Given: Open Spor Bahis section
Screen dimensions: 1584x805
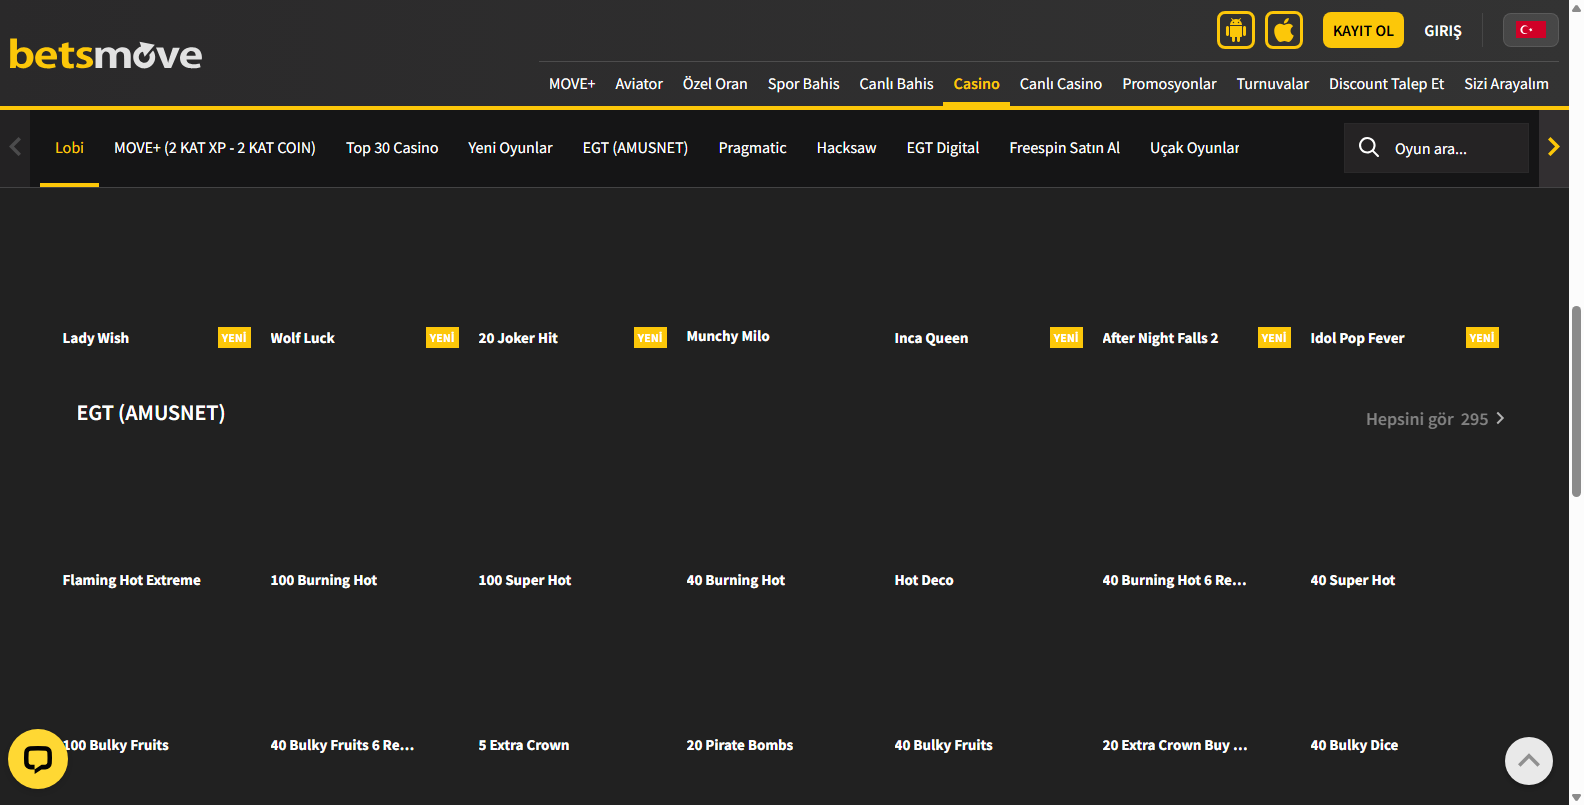Looking at the screenshot, I should click(x=804, y=84).
